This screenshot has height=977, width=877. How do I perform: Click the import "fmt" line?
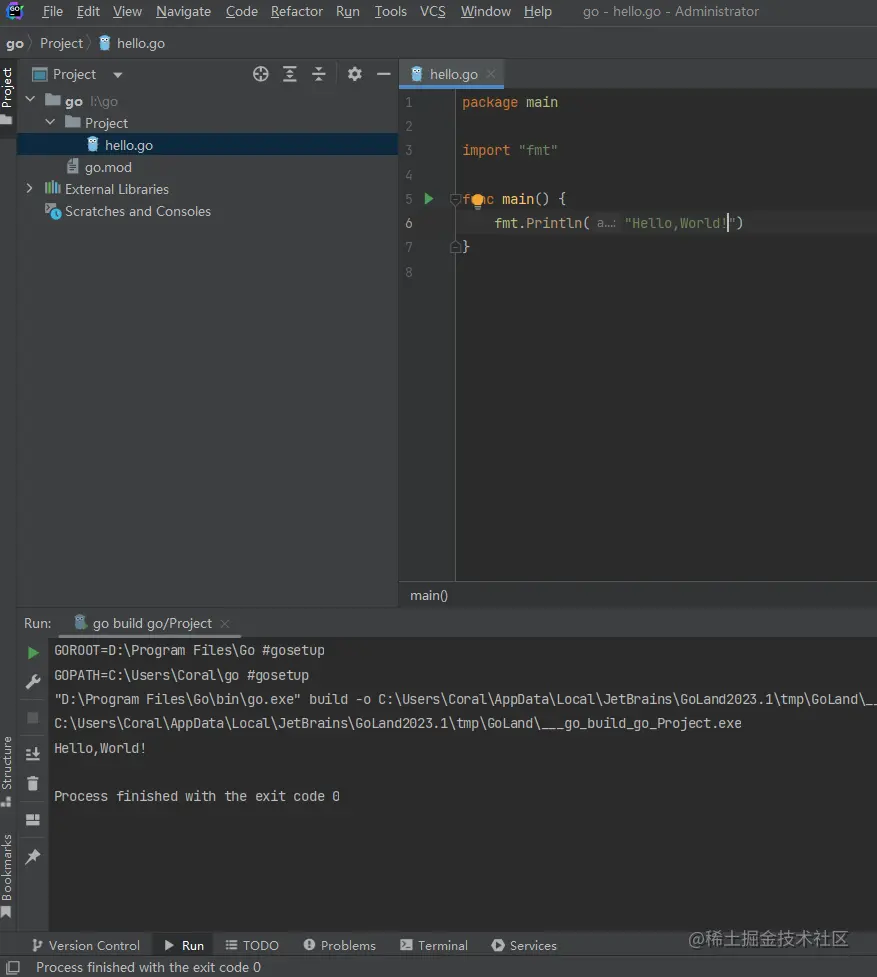[510, 150]
